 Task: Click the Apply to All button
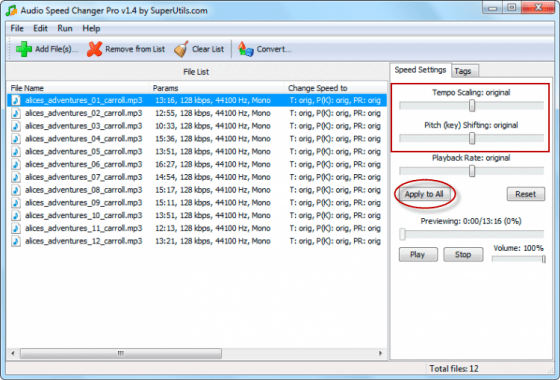424,194
